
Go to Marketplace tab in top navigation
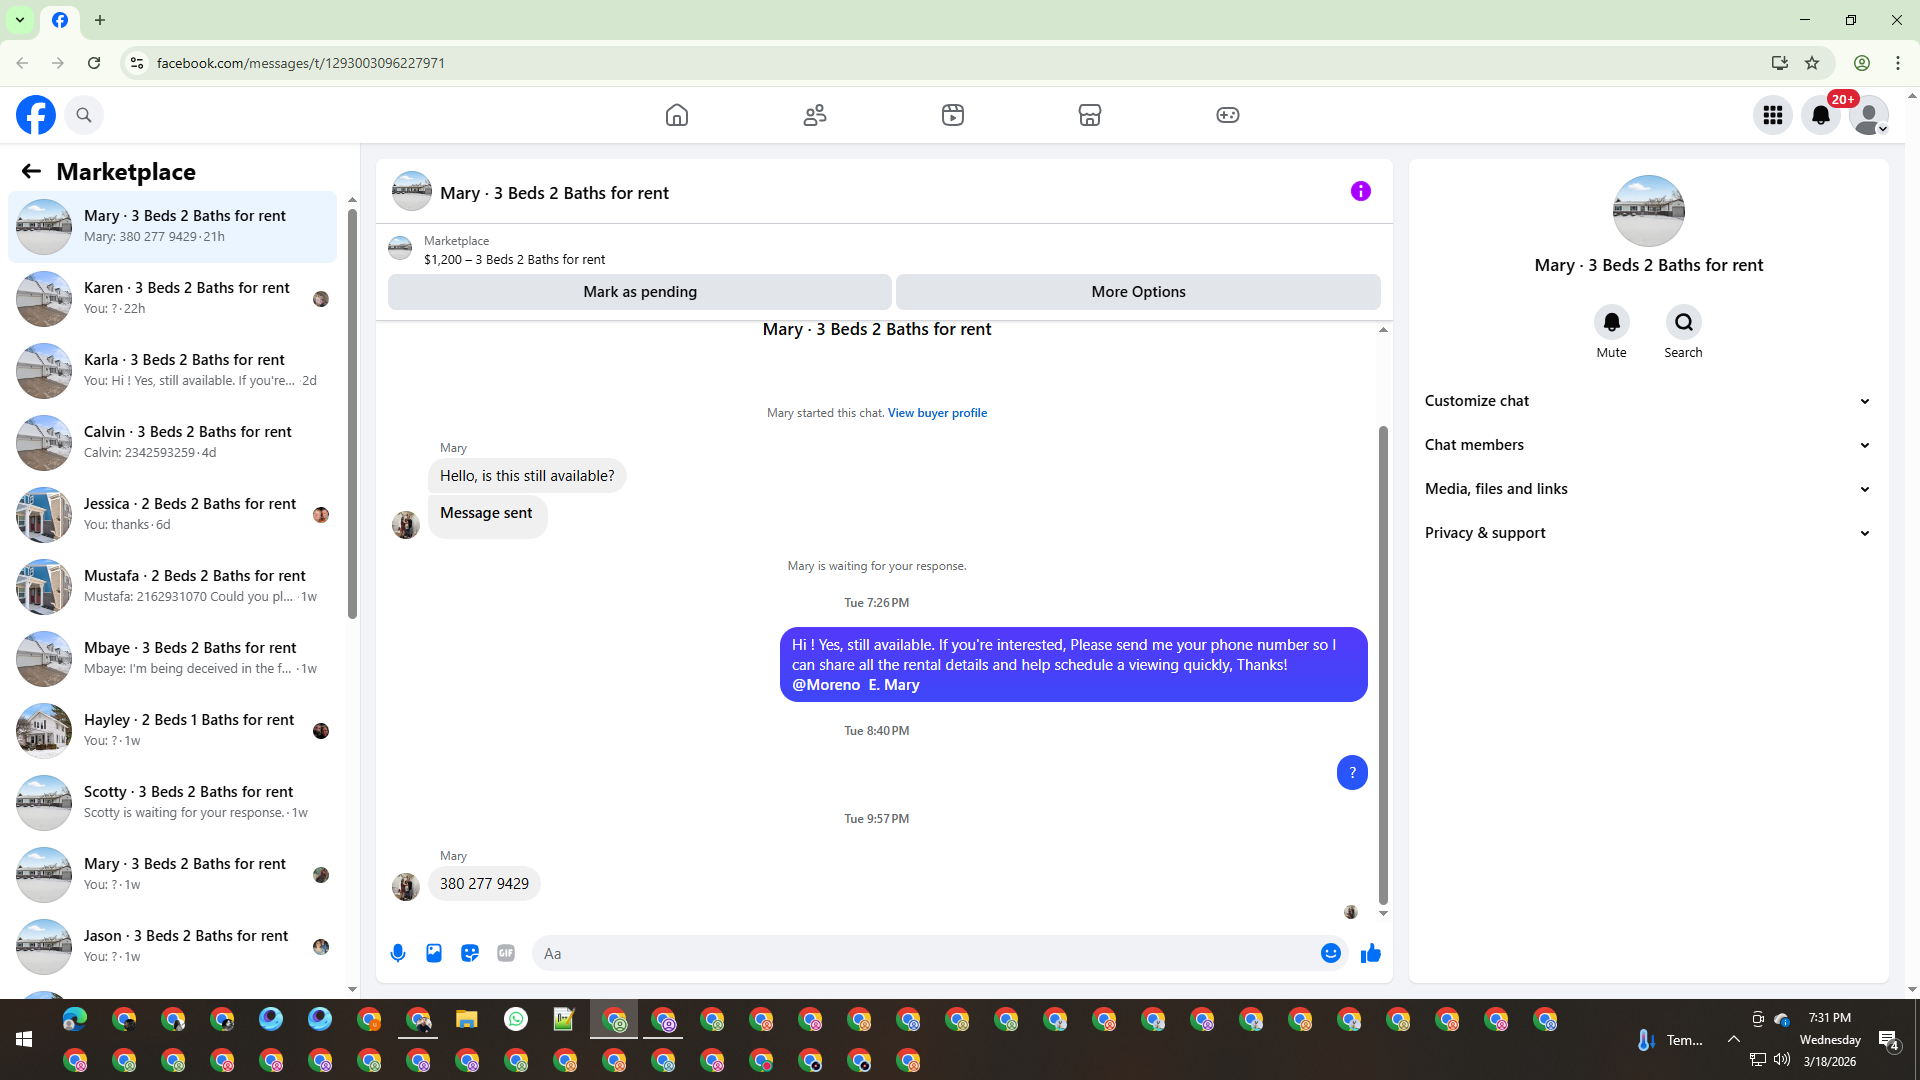coord(1089,115)
